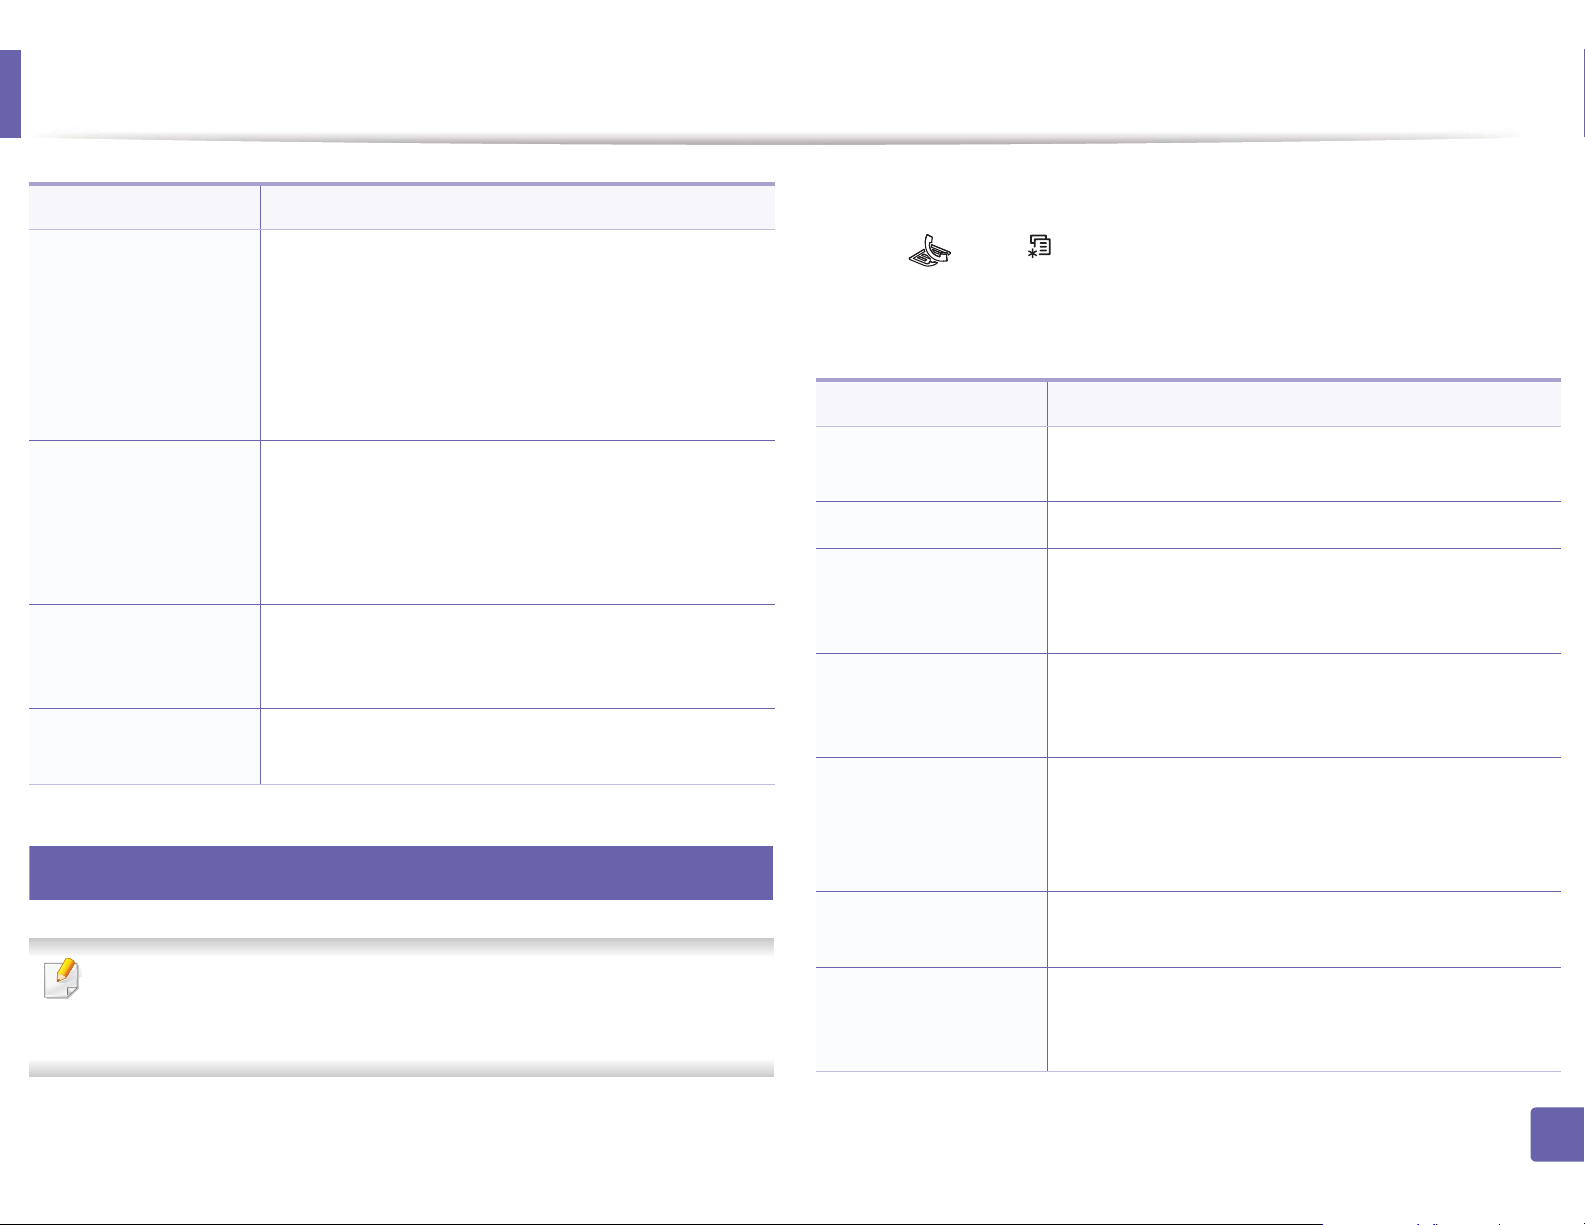Select the second row of left table
The height and width of the screenshot is (1225, 1585).
(401, 522)
